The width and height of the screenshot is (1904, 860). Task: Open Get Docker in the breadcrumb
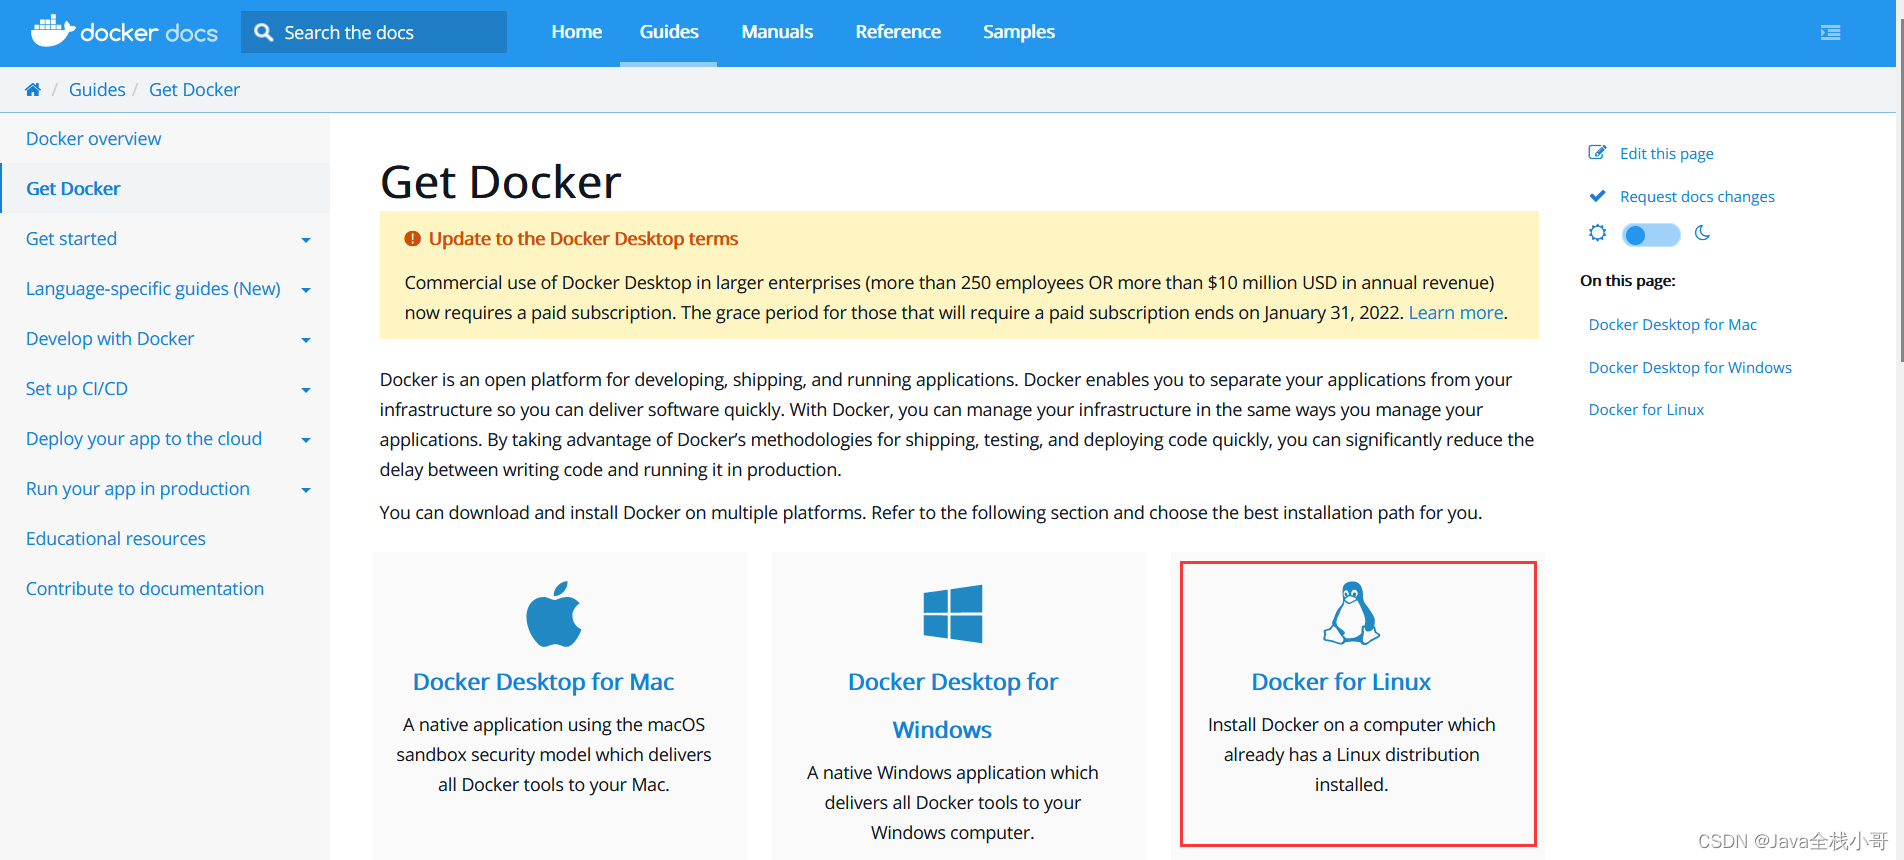click(x=194, y=90)
